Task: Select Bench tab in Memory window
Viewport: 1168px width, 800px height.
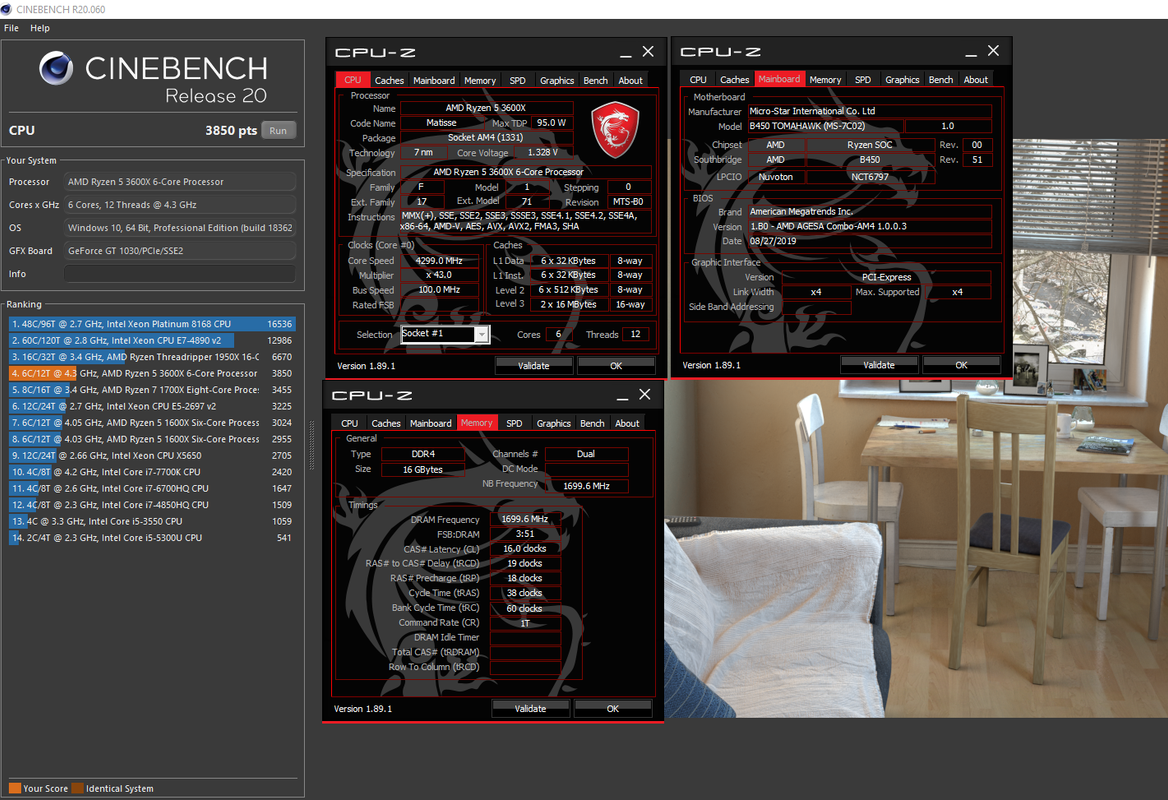Action: 592,423
